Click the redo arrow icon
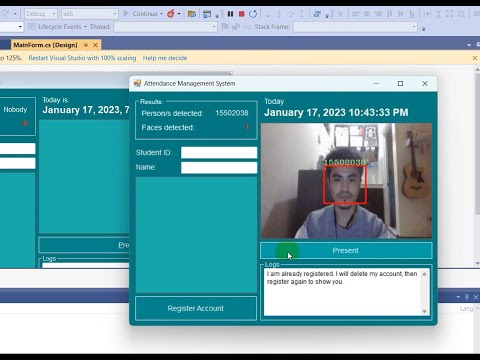Viewport: 480px width, 360px height. [x=6, y=14]
